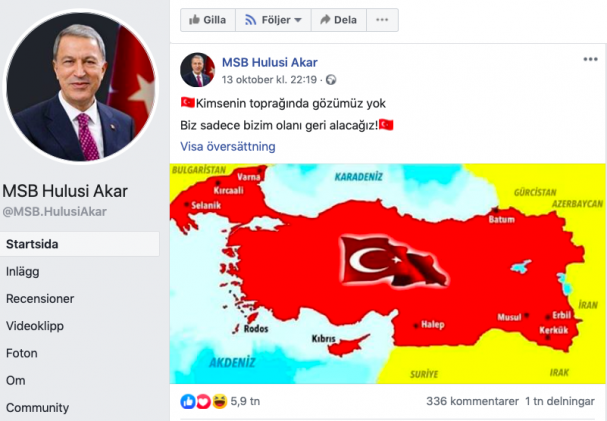Open the 1 tn delningar shares link

coord(560,402)
